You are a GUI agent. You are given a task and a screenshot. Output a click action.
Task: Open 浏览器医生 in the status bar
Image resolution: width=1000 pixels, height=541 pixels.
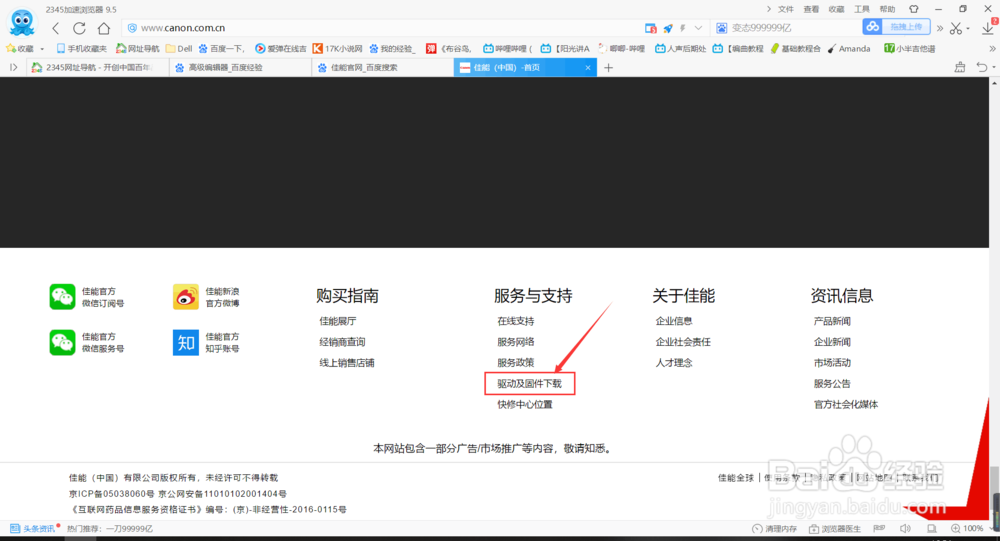[x=835, y=529]
